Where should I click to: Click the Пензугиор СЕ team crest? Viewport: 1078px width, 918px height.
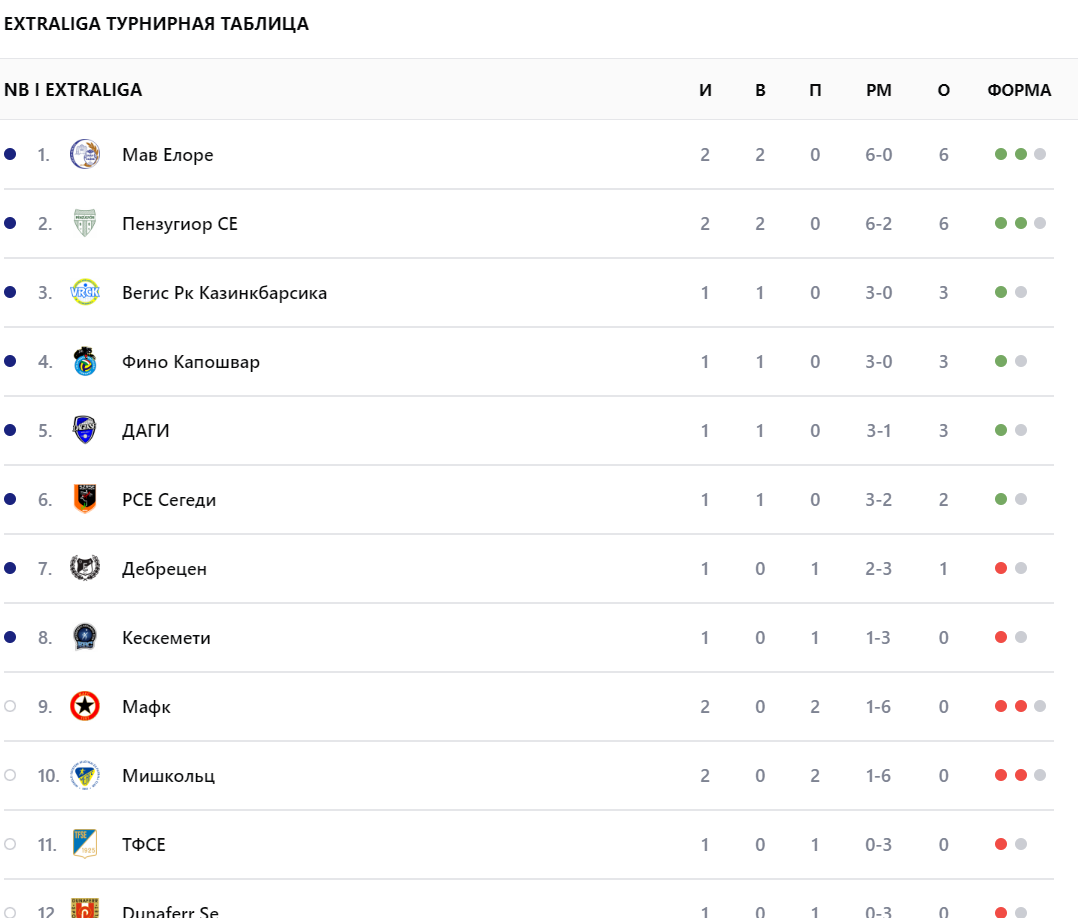(x=85, y=223)
